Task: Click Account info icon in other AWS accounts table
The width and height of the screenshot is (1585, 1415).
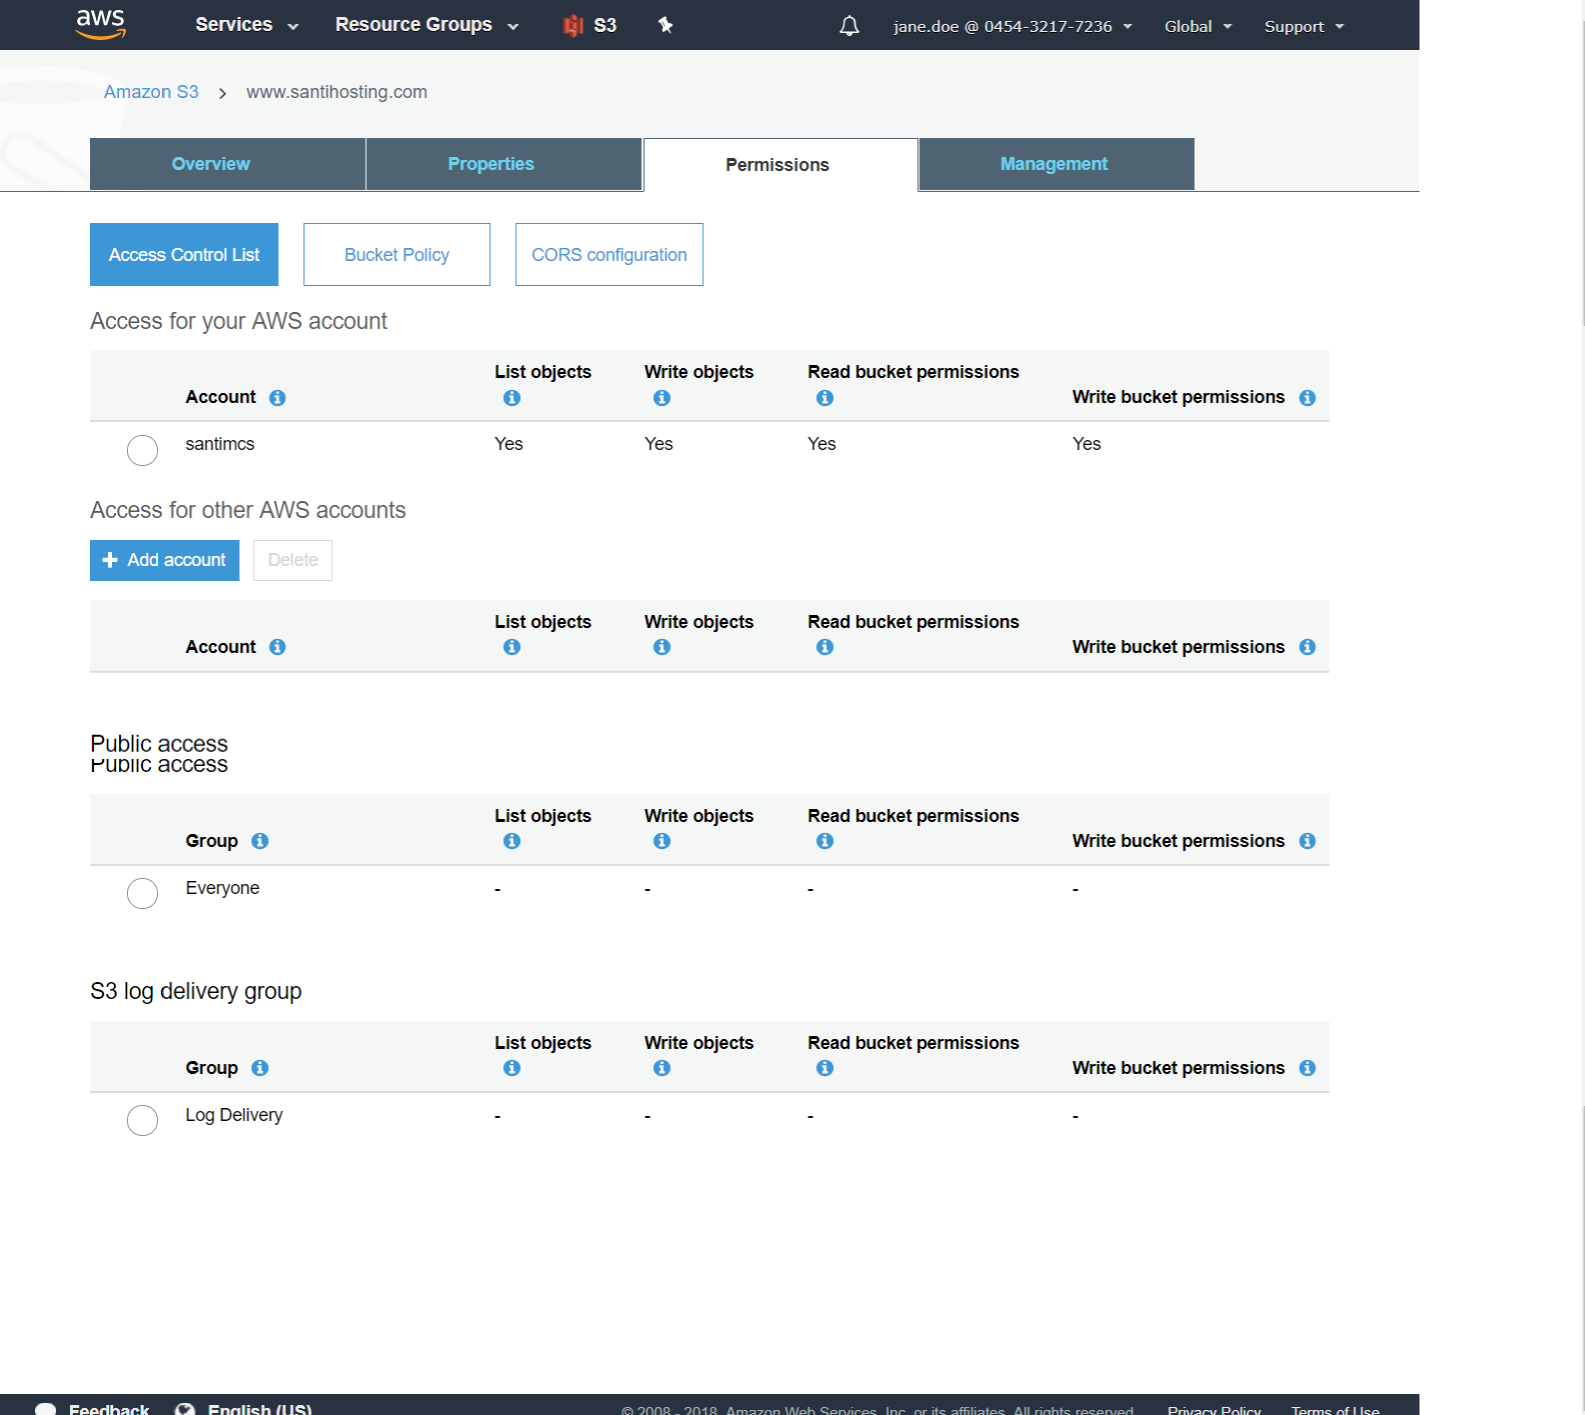Action: click(x=278, y=647)
